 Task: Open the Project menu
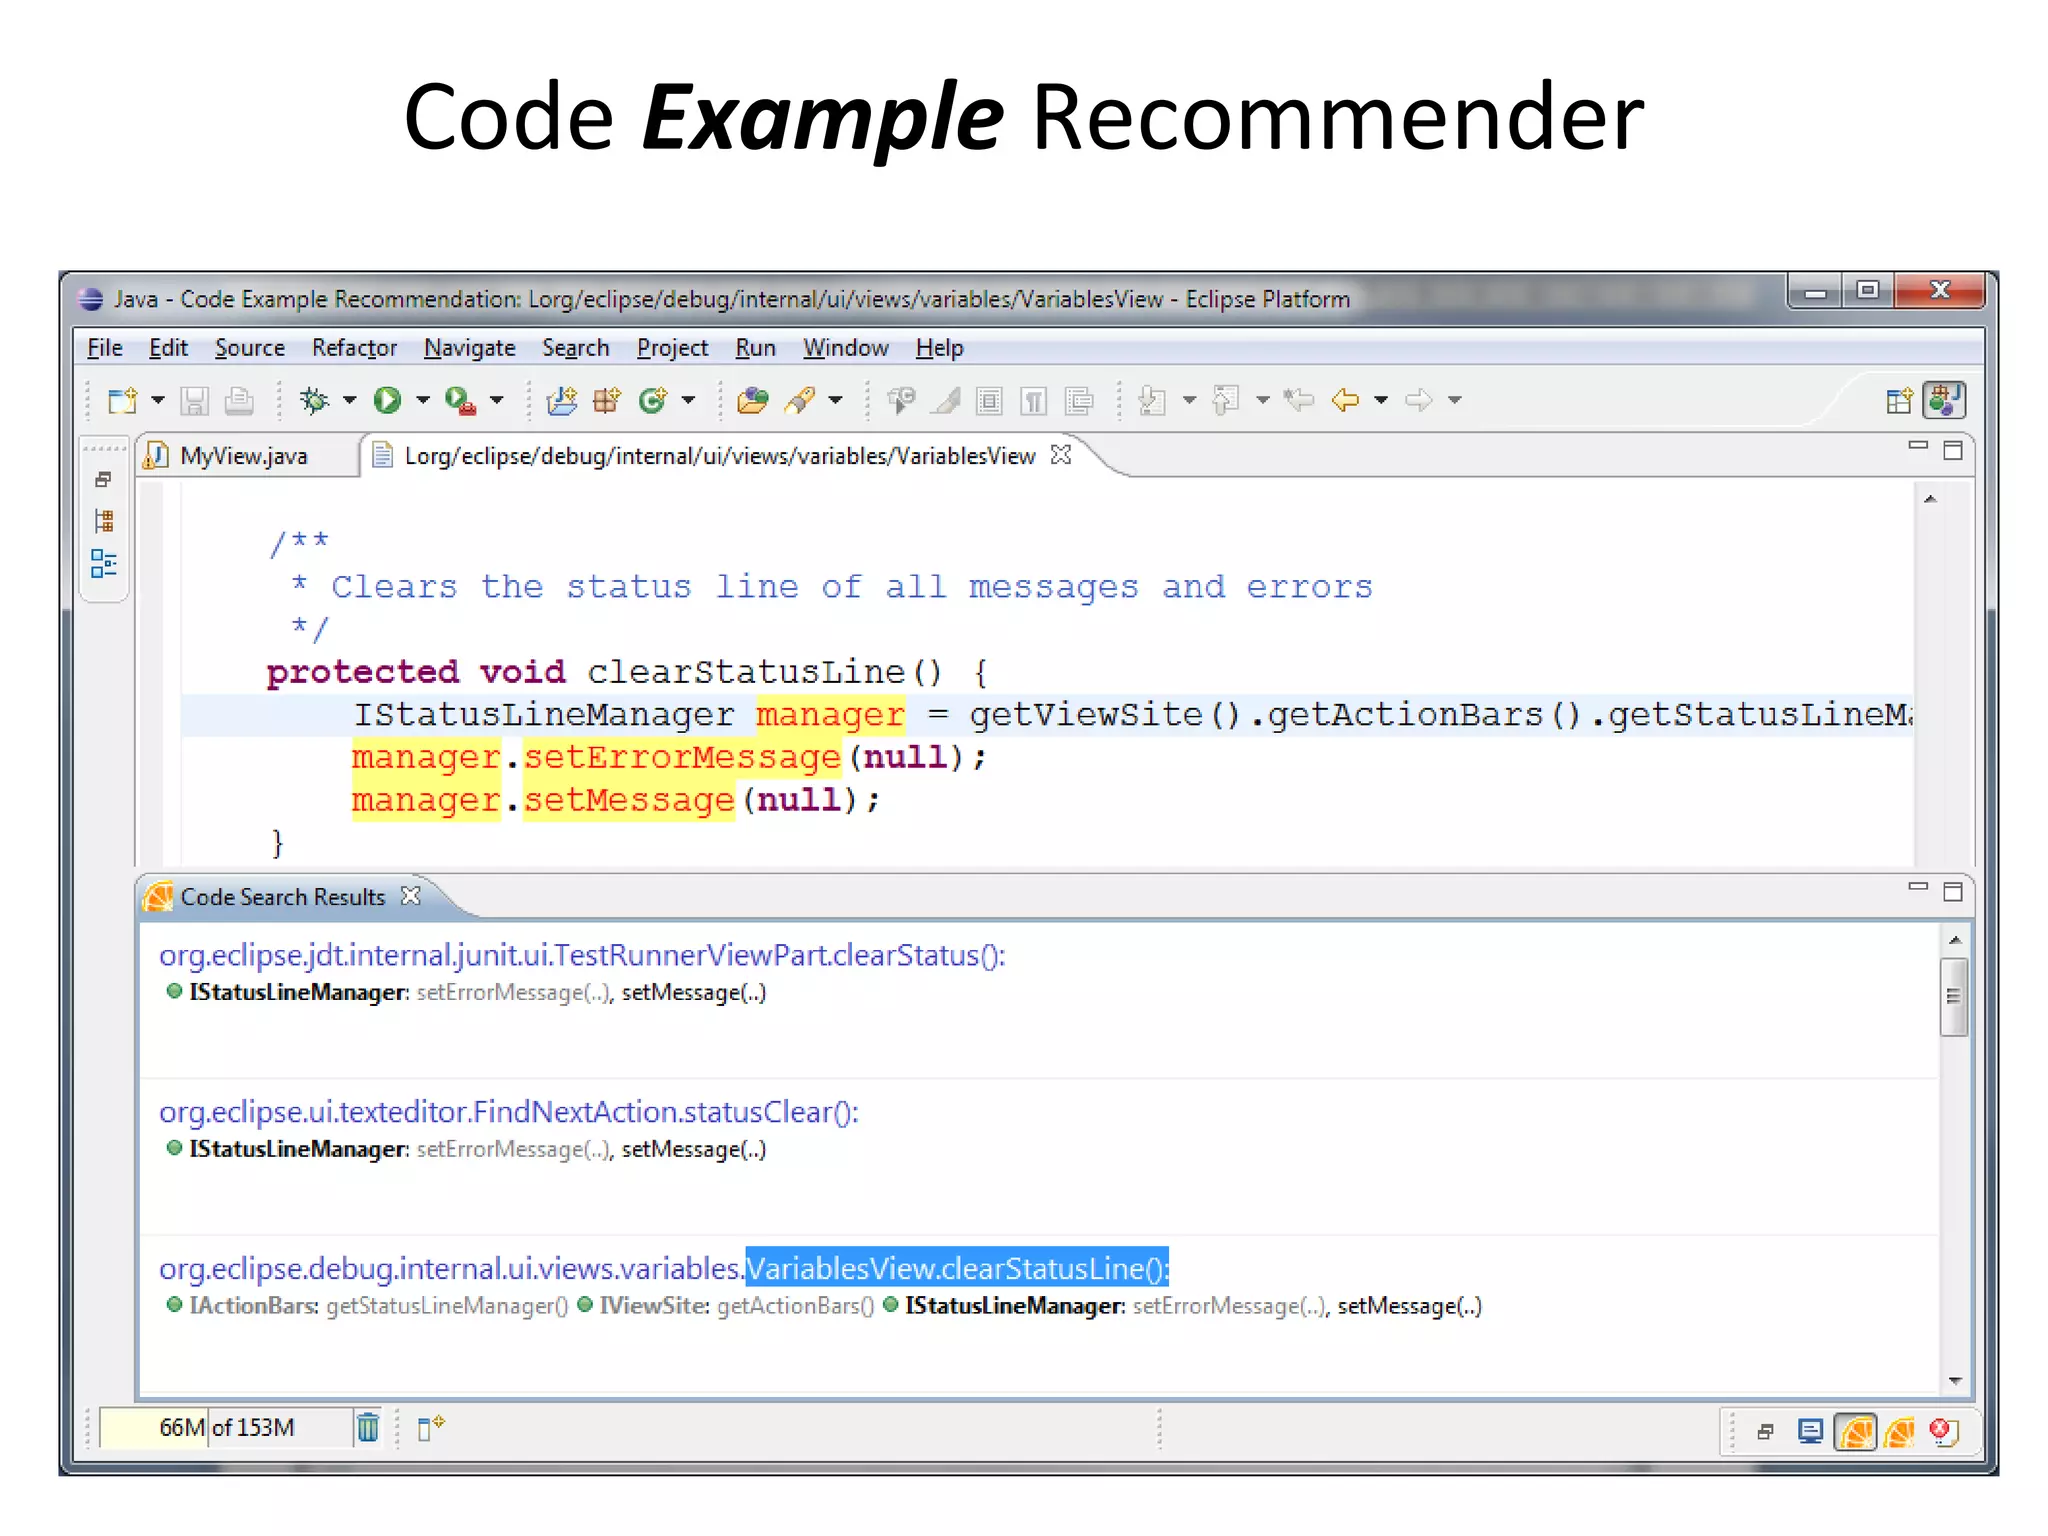672,348
